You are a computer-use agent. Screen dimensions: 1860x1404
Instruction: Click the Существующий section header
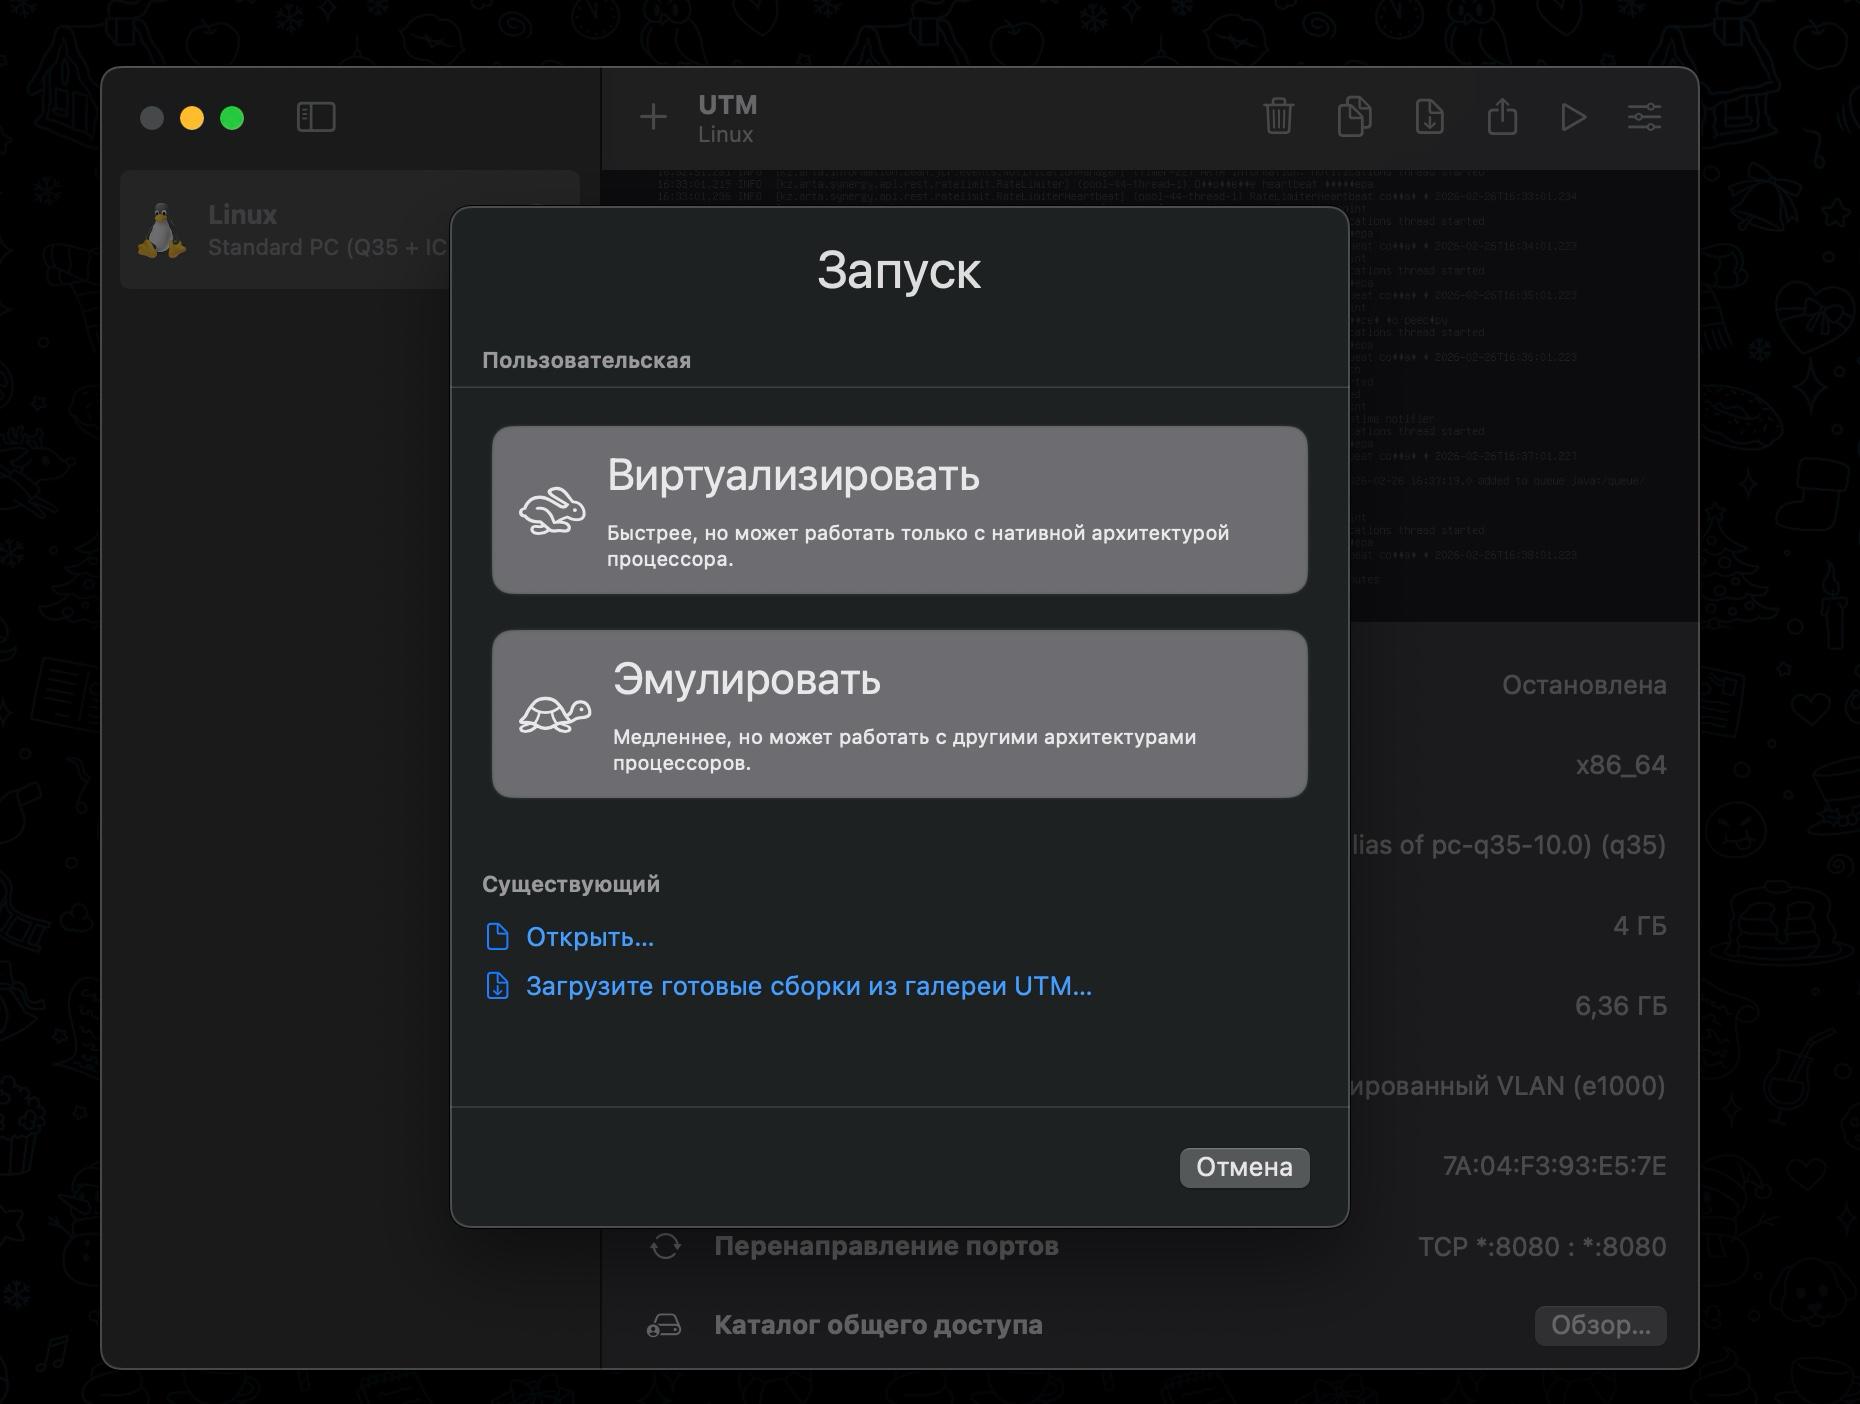[571, 884]
